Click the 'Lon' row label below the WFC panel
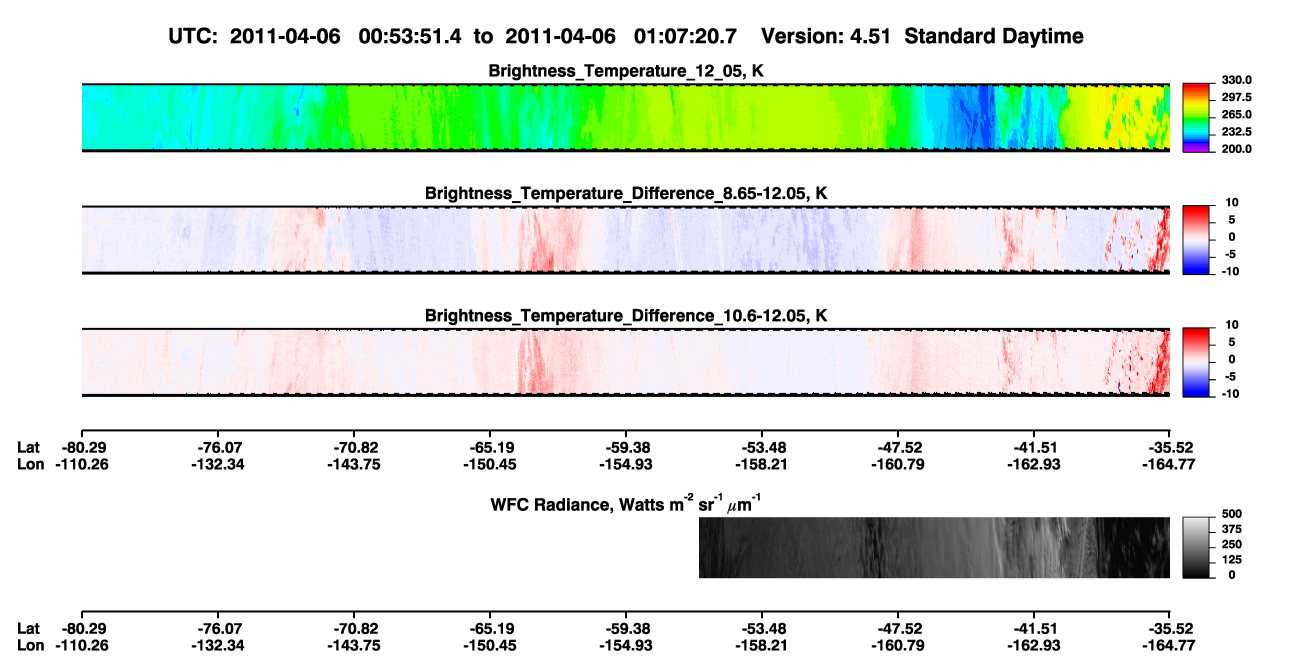This screenshot has width=1300, height=667. point(30,646)
